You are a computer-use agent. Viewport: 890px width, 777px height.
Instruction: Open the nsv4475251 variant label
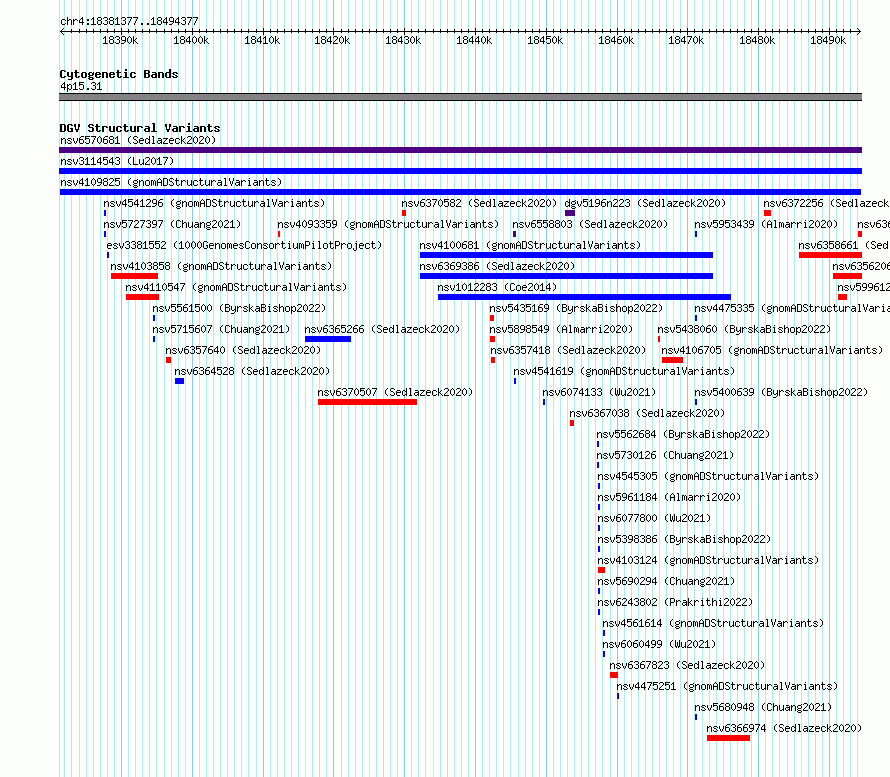727,686
